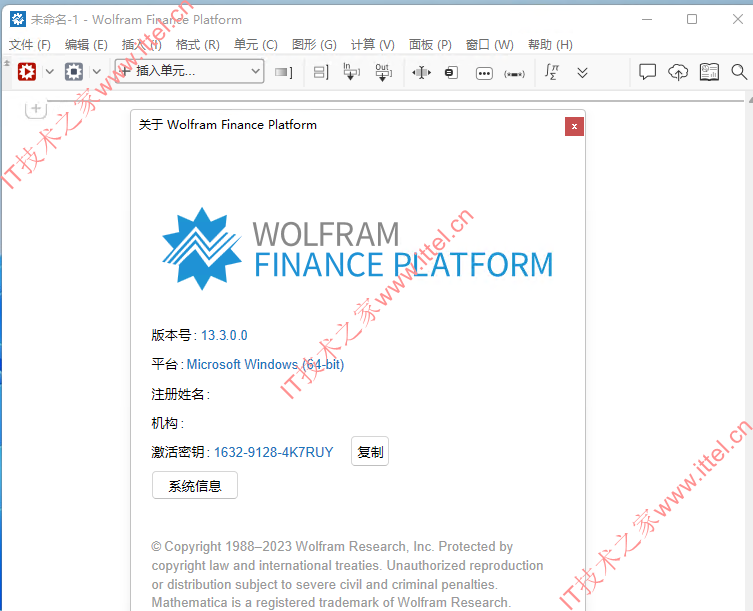Click the cloud upload publish icon
The height and width of the screenshot is (611, 753).
678,72
